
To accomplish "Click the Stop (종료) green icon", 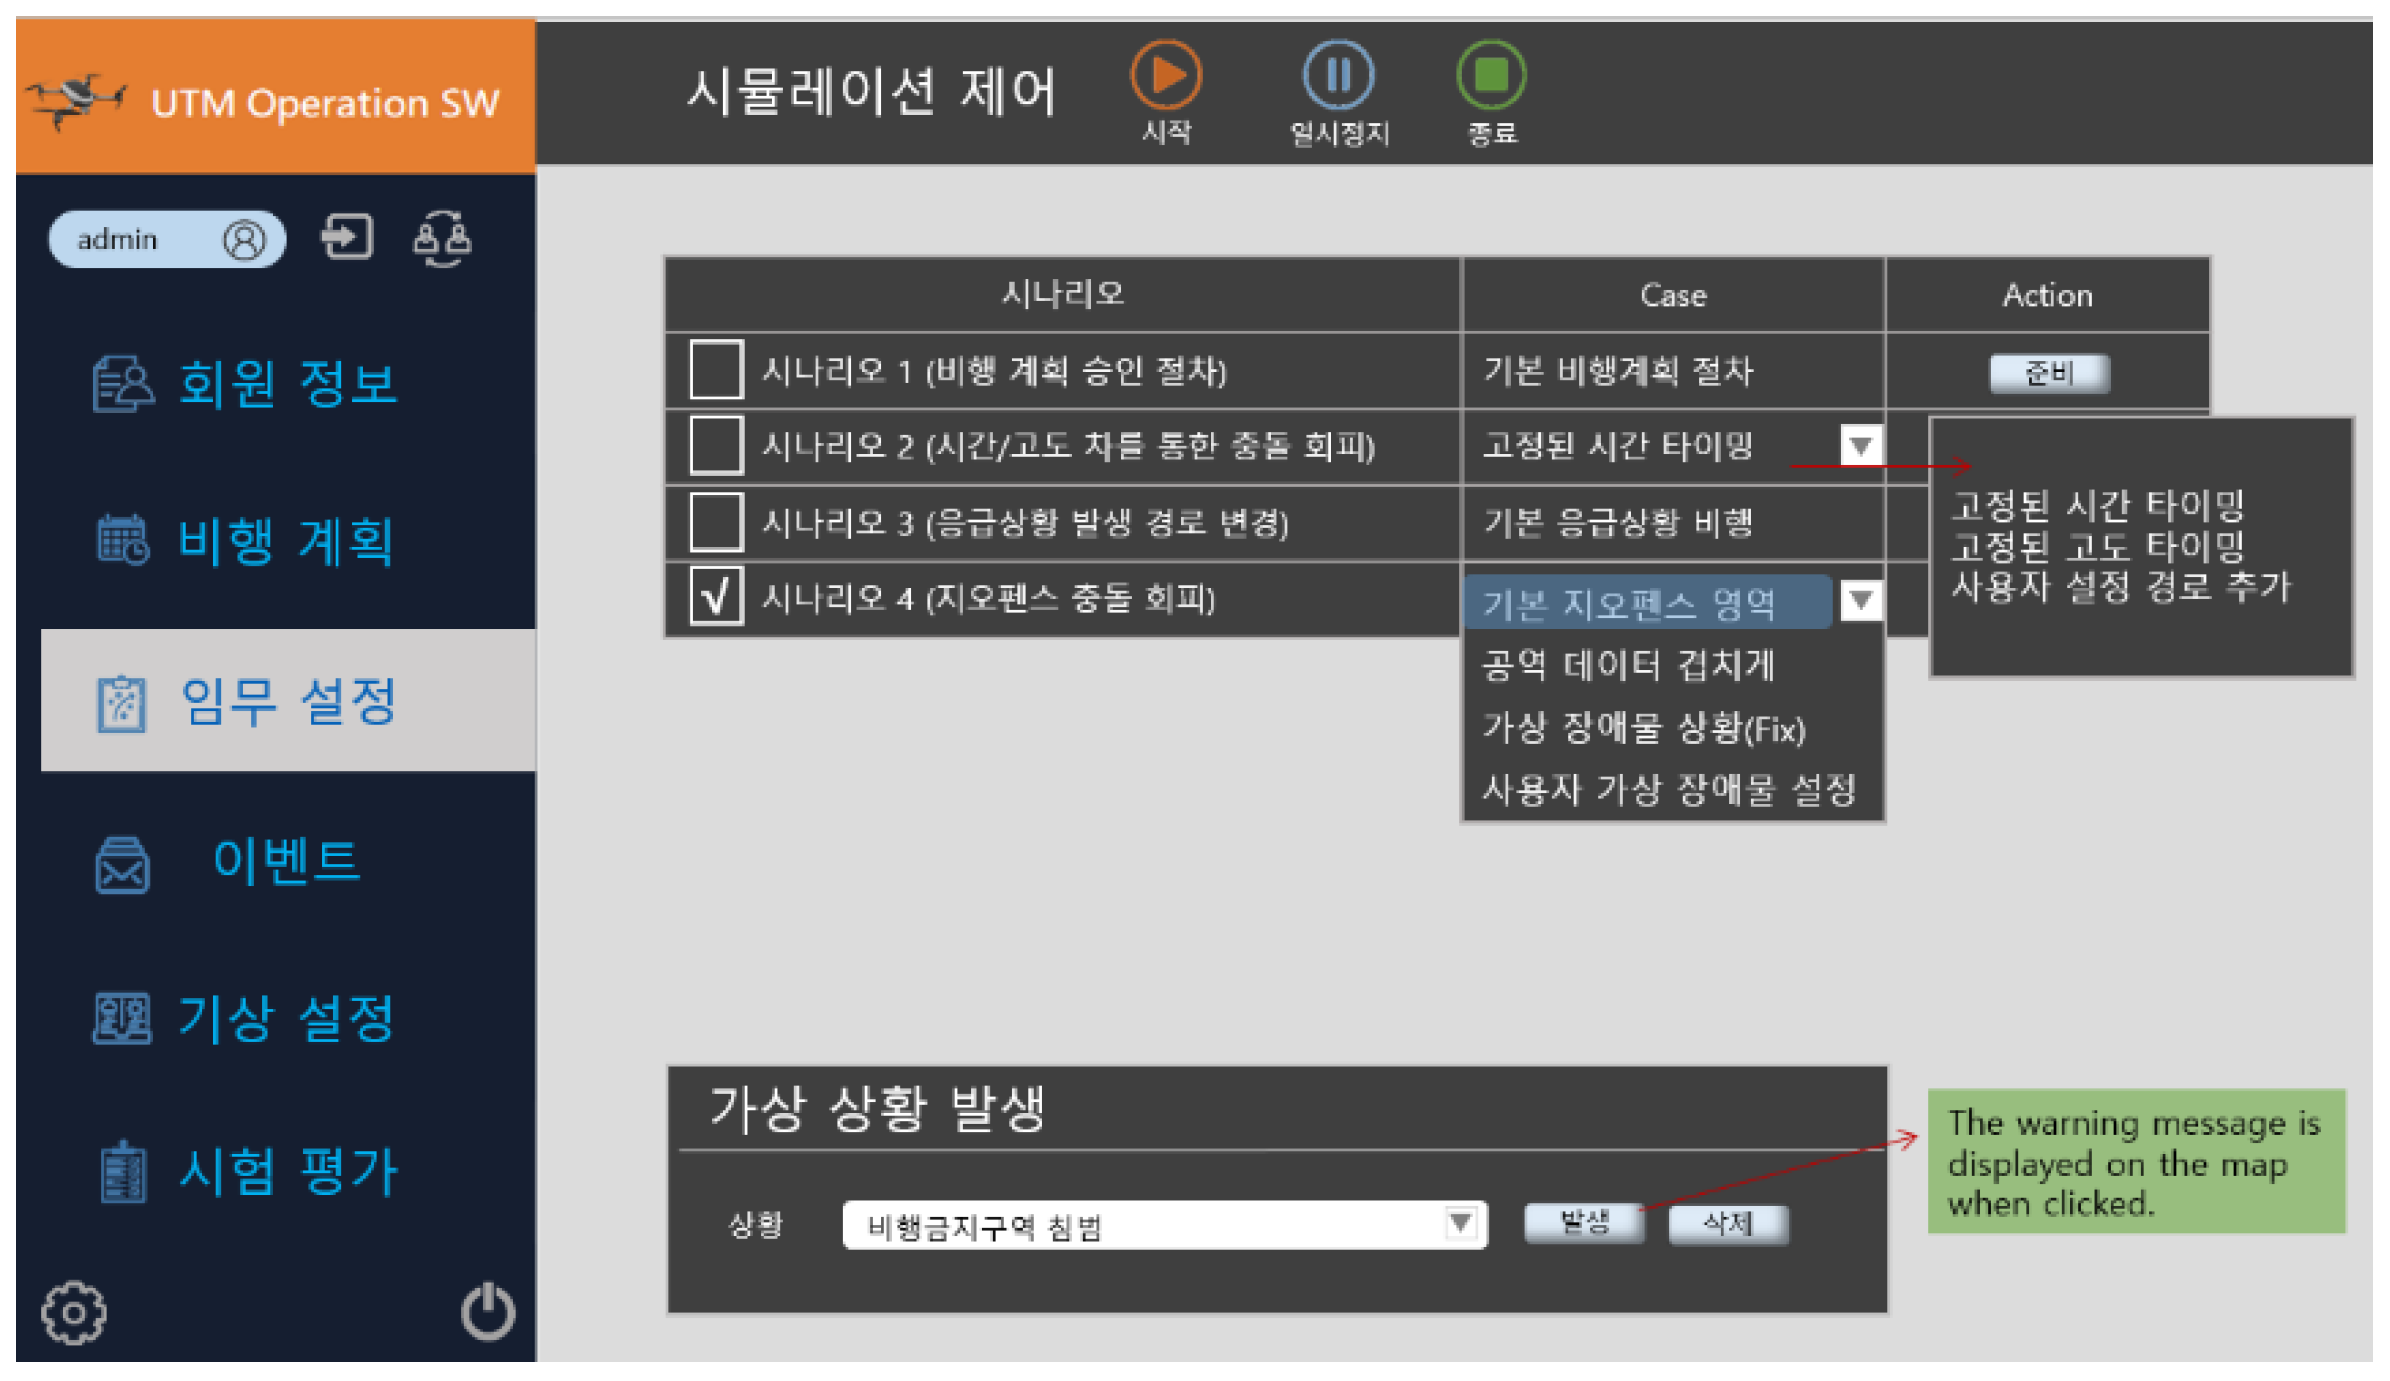I will [1491, 75].
